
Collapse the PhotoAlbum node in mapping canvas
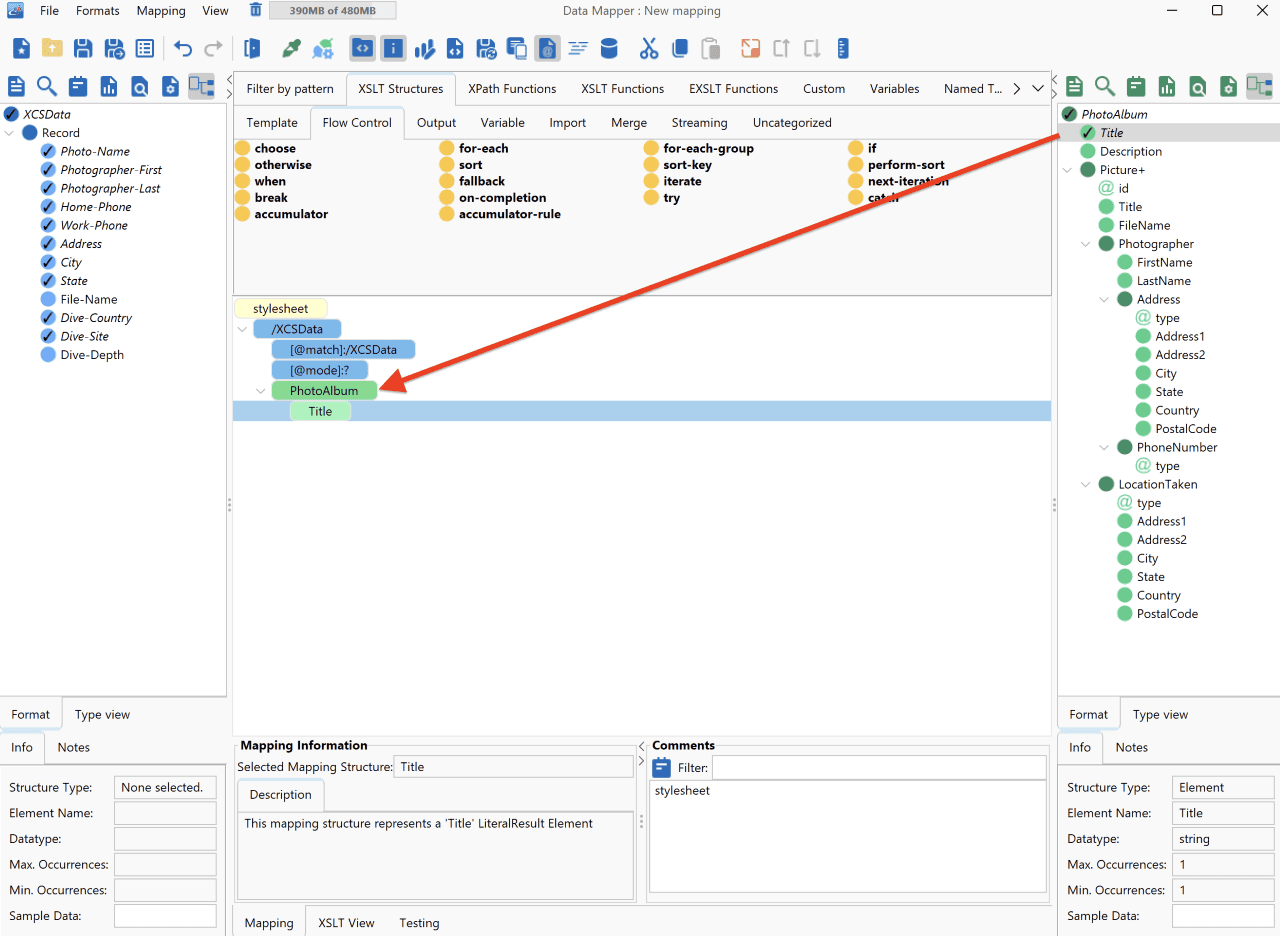(x=261, y=391)
